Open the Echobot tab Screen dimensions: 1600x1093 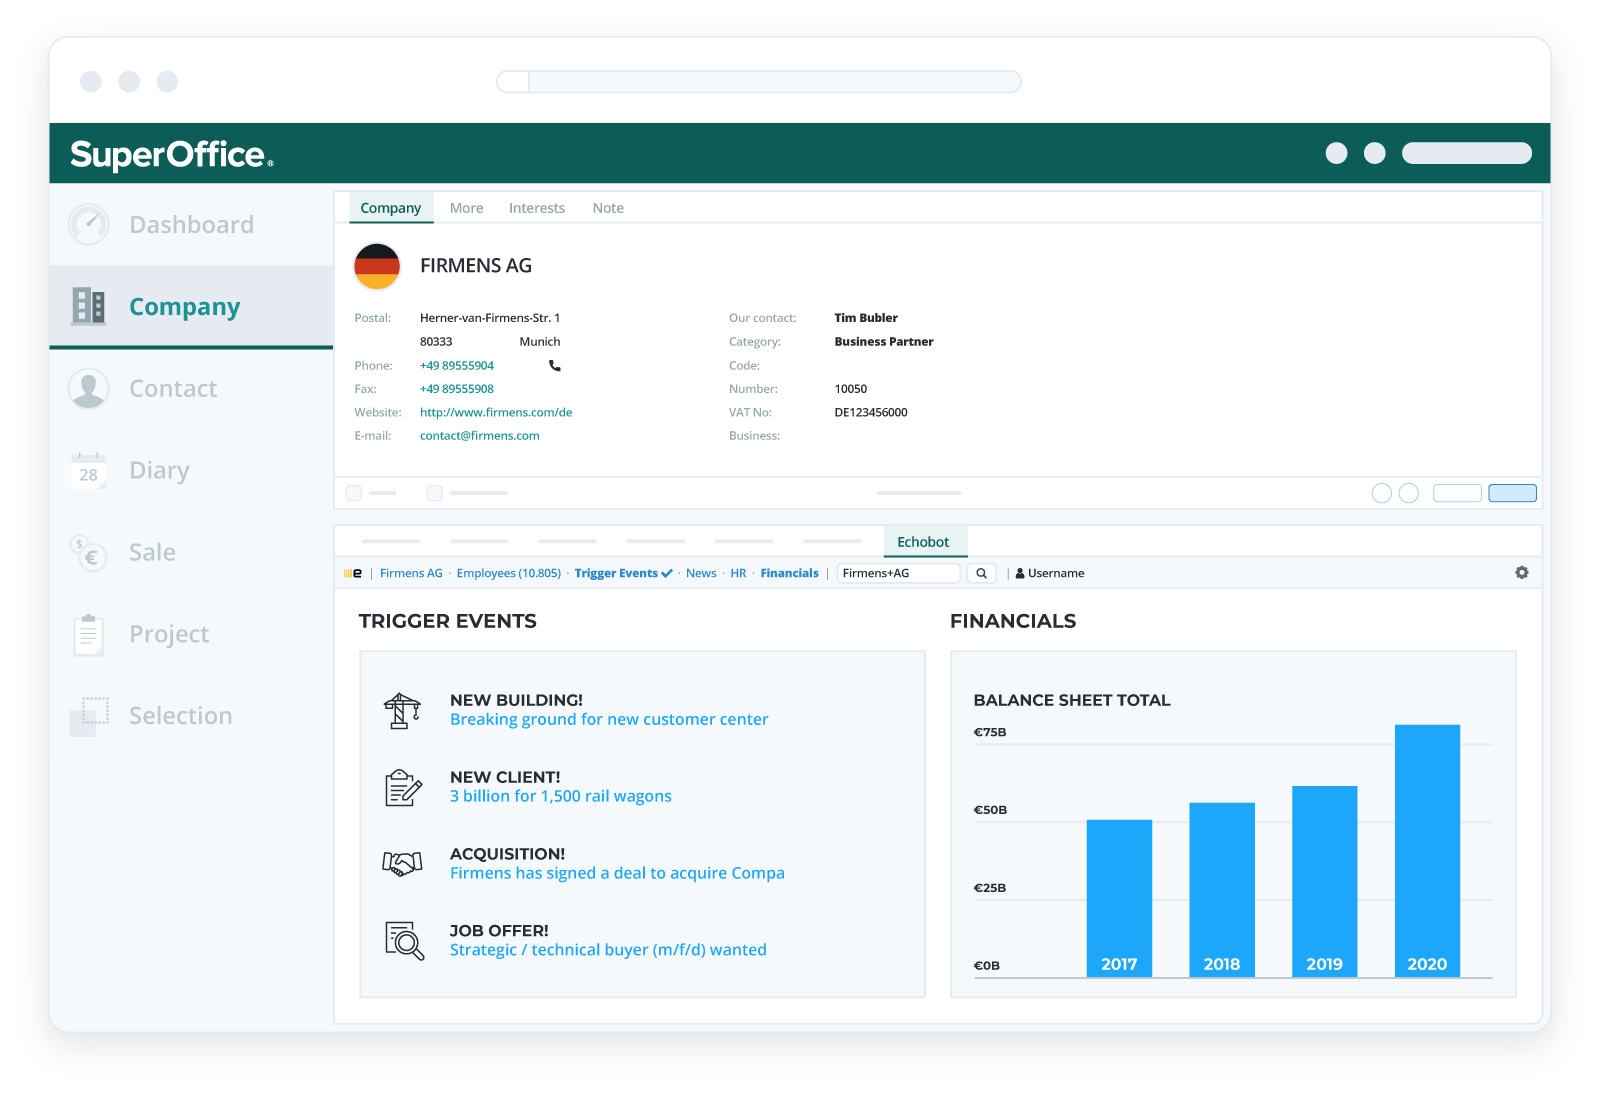point(924,541)
